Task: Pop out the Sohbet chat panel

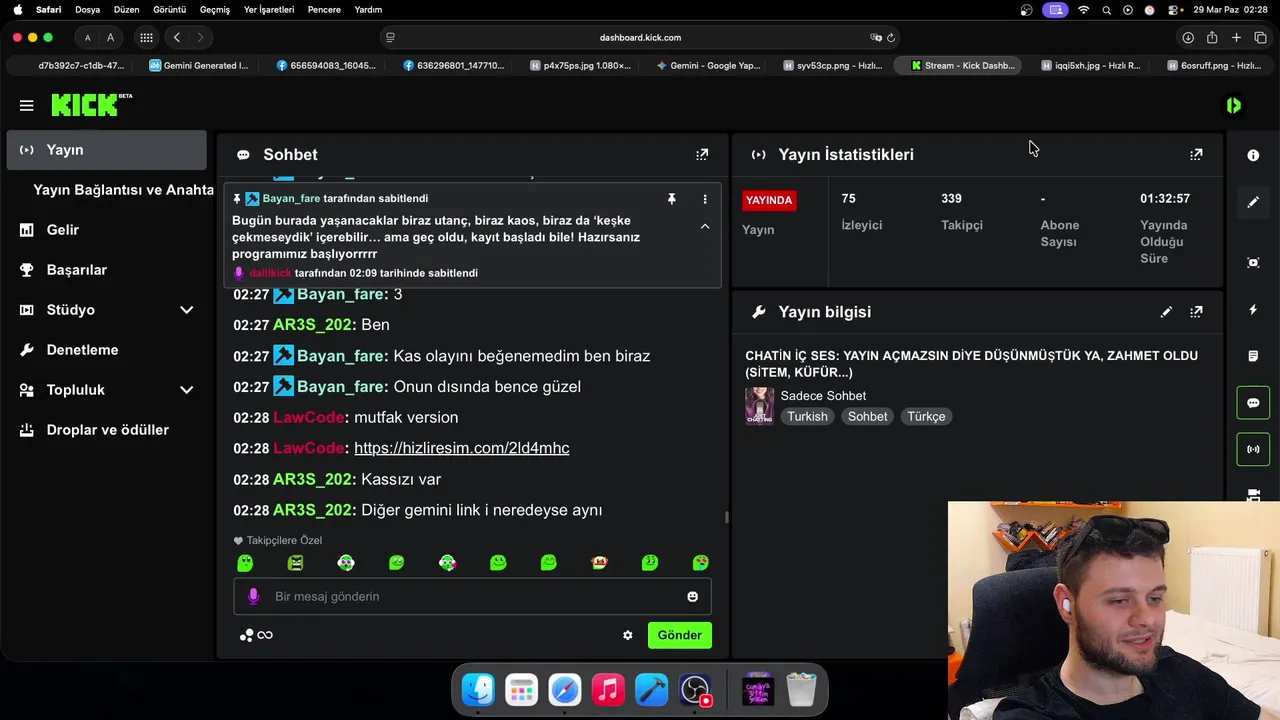Action: tap(702, 155)
